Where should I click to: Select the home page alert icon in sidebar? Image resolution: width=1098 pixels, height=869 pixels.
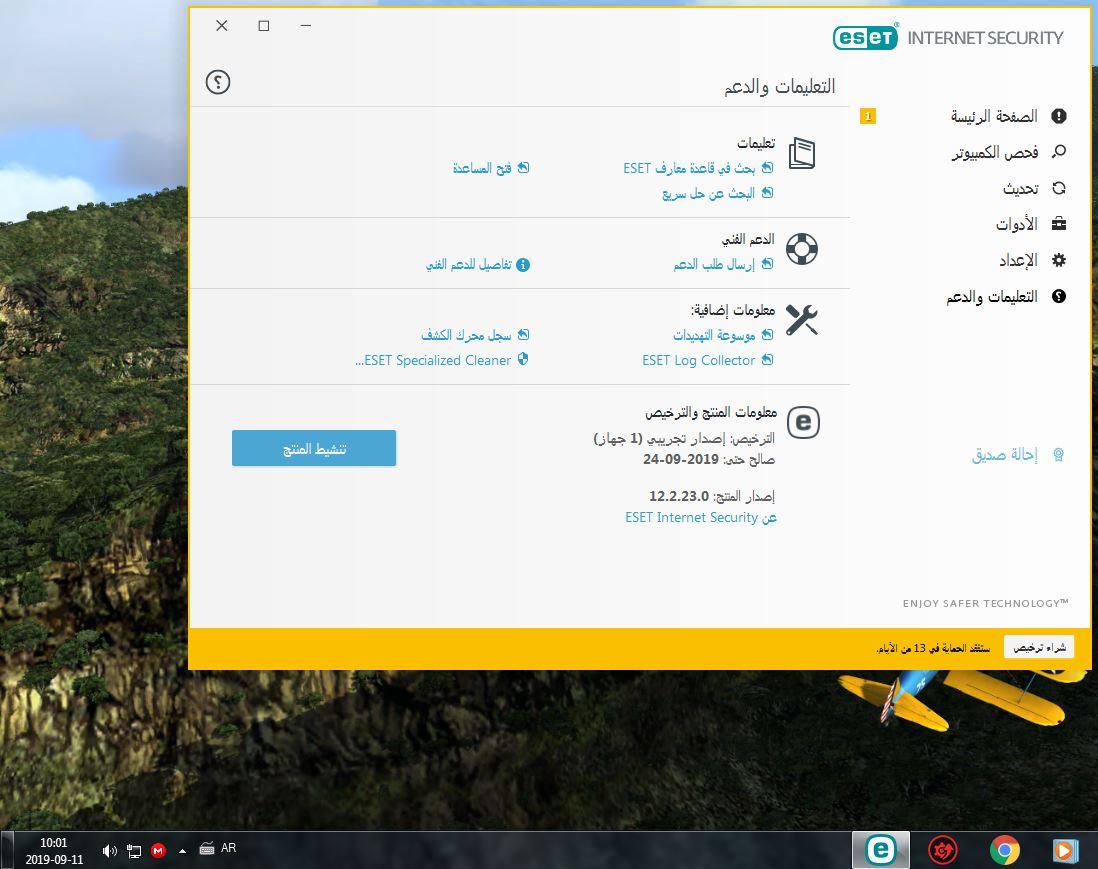point(1059,116)
